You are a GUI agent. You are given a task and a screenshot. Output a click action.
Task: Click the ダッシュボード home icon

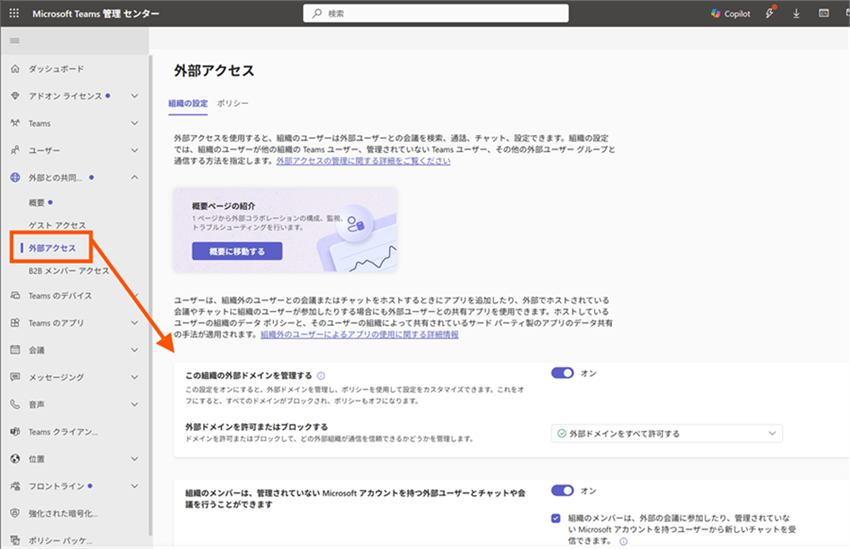[15, 68]
